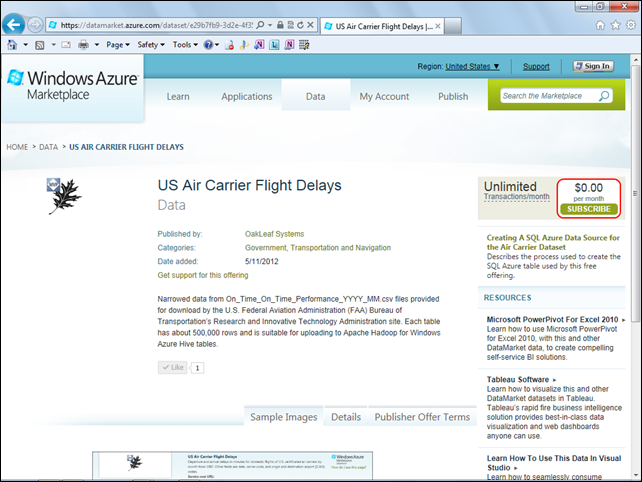Toggle the compatibility view icon
Viewport: 642px width, 482px height.
tap(290, 25)
